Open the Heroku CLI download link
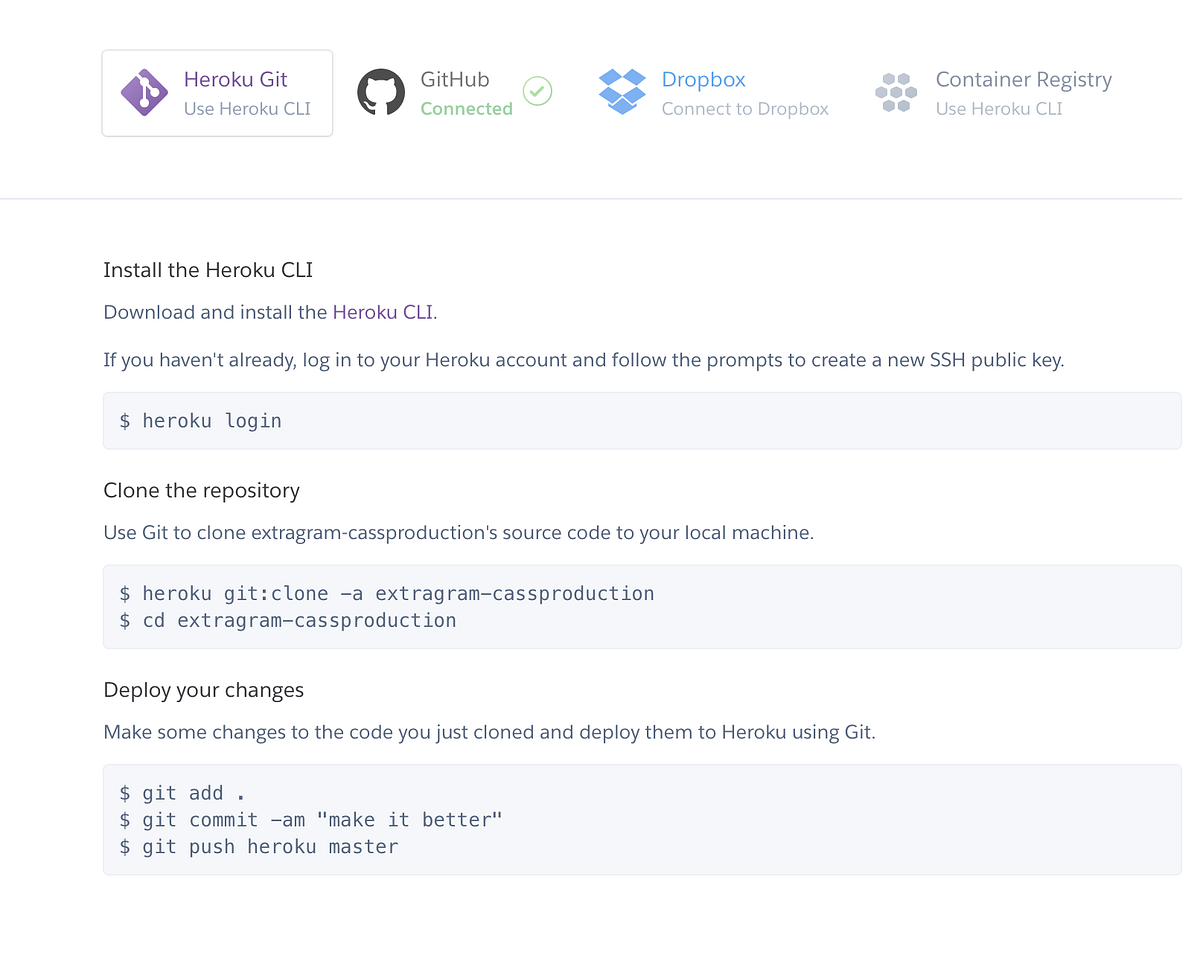1200x959 pixels. pyautogui.click(x=382, y=312)
